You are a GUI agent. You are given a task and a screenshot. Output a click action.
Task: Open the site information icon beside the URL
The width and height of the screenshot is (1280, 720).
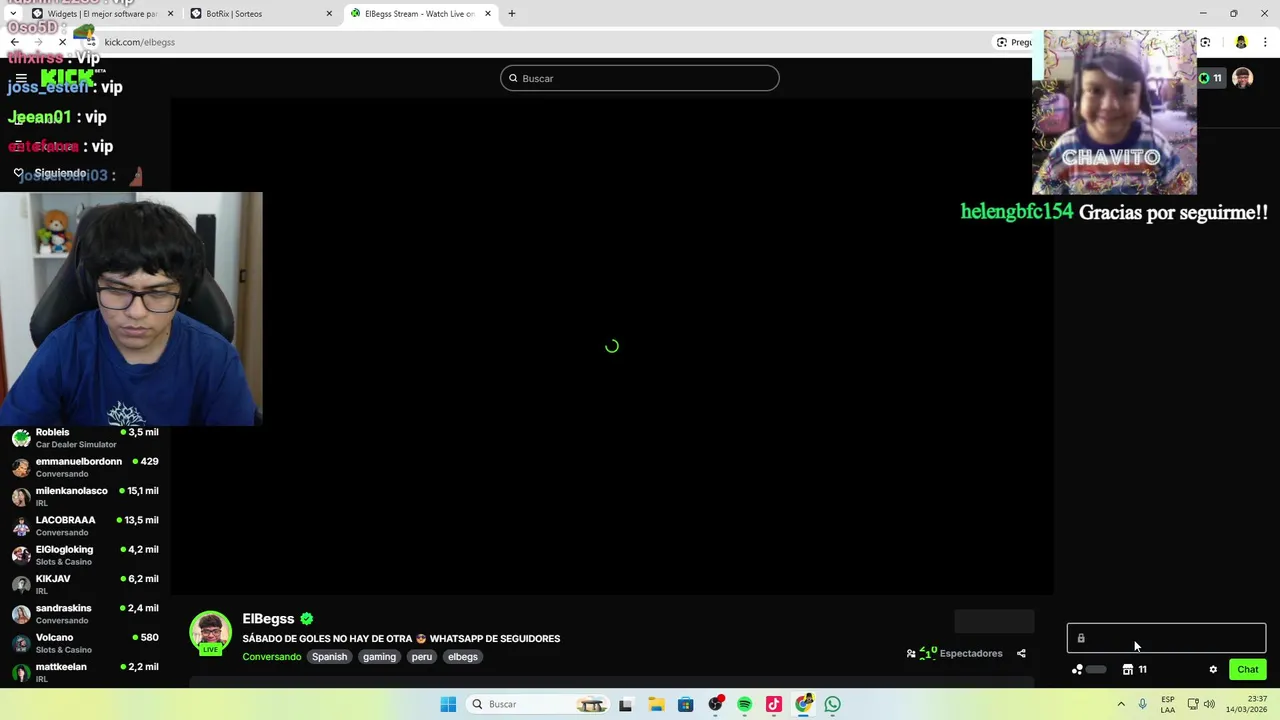[90, 42]
